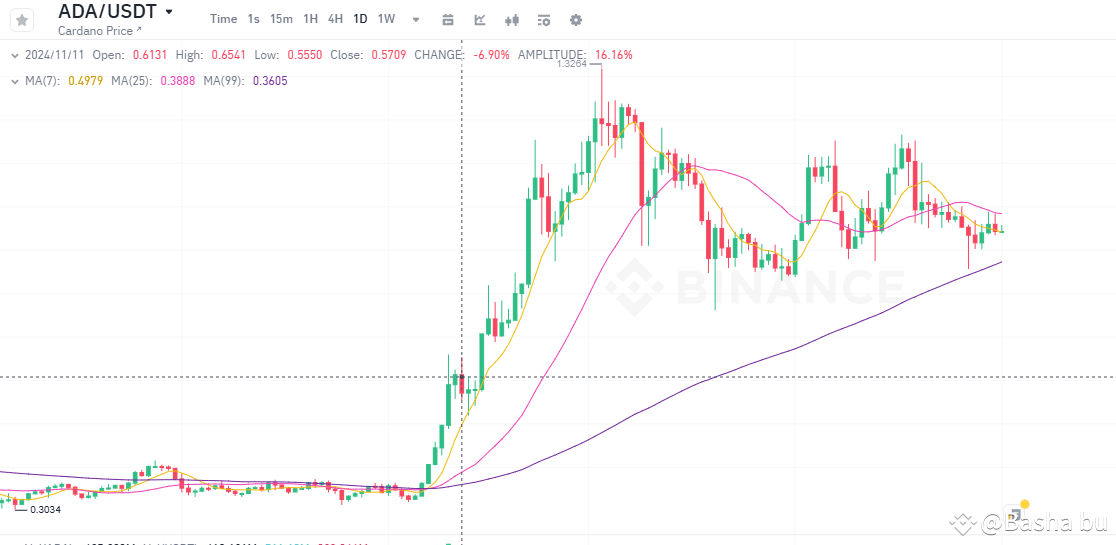Toggle the favorite star for ADA/USDT
The height and width of the screenshot is (545, 1116).
22,20
